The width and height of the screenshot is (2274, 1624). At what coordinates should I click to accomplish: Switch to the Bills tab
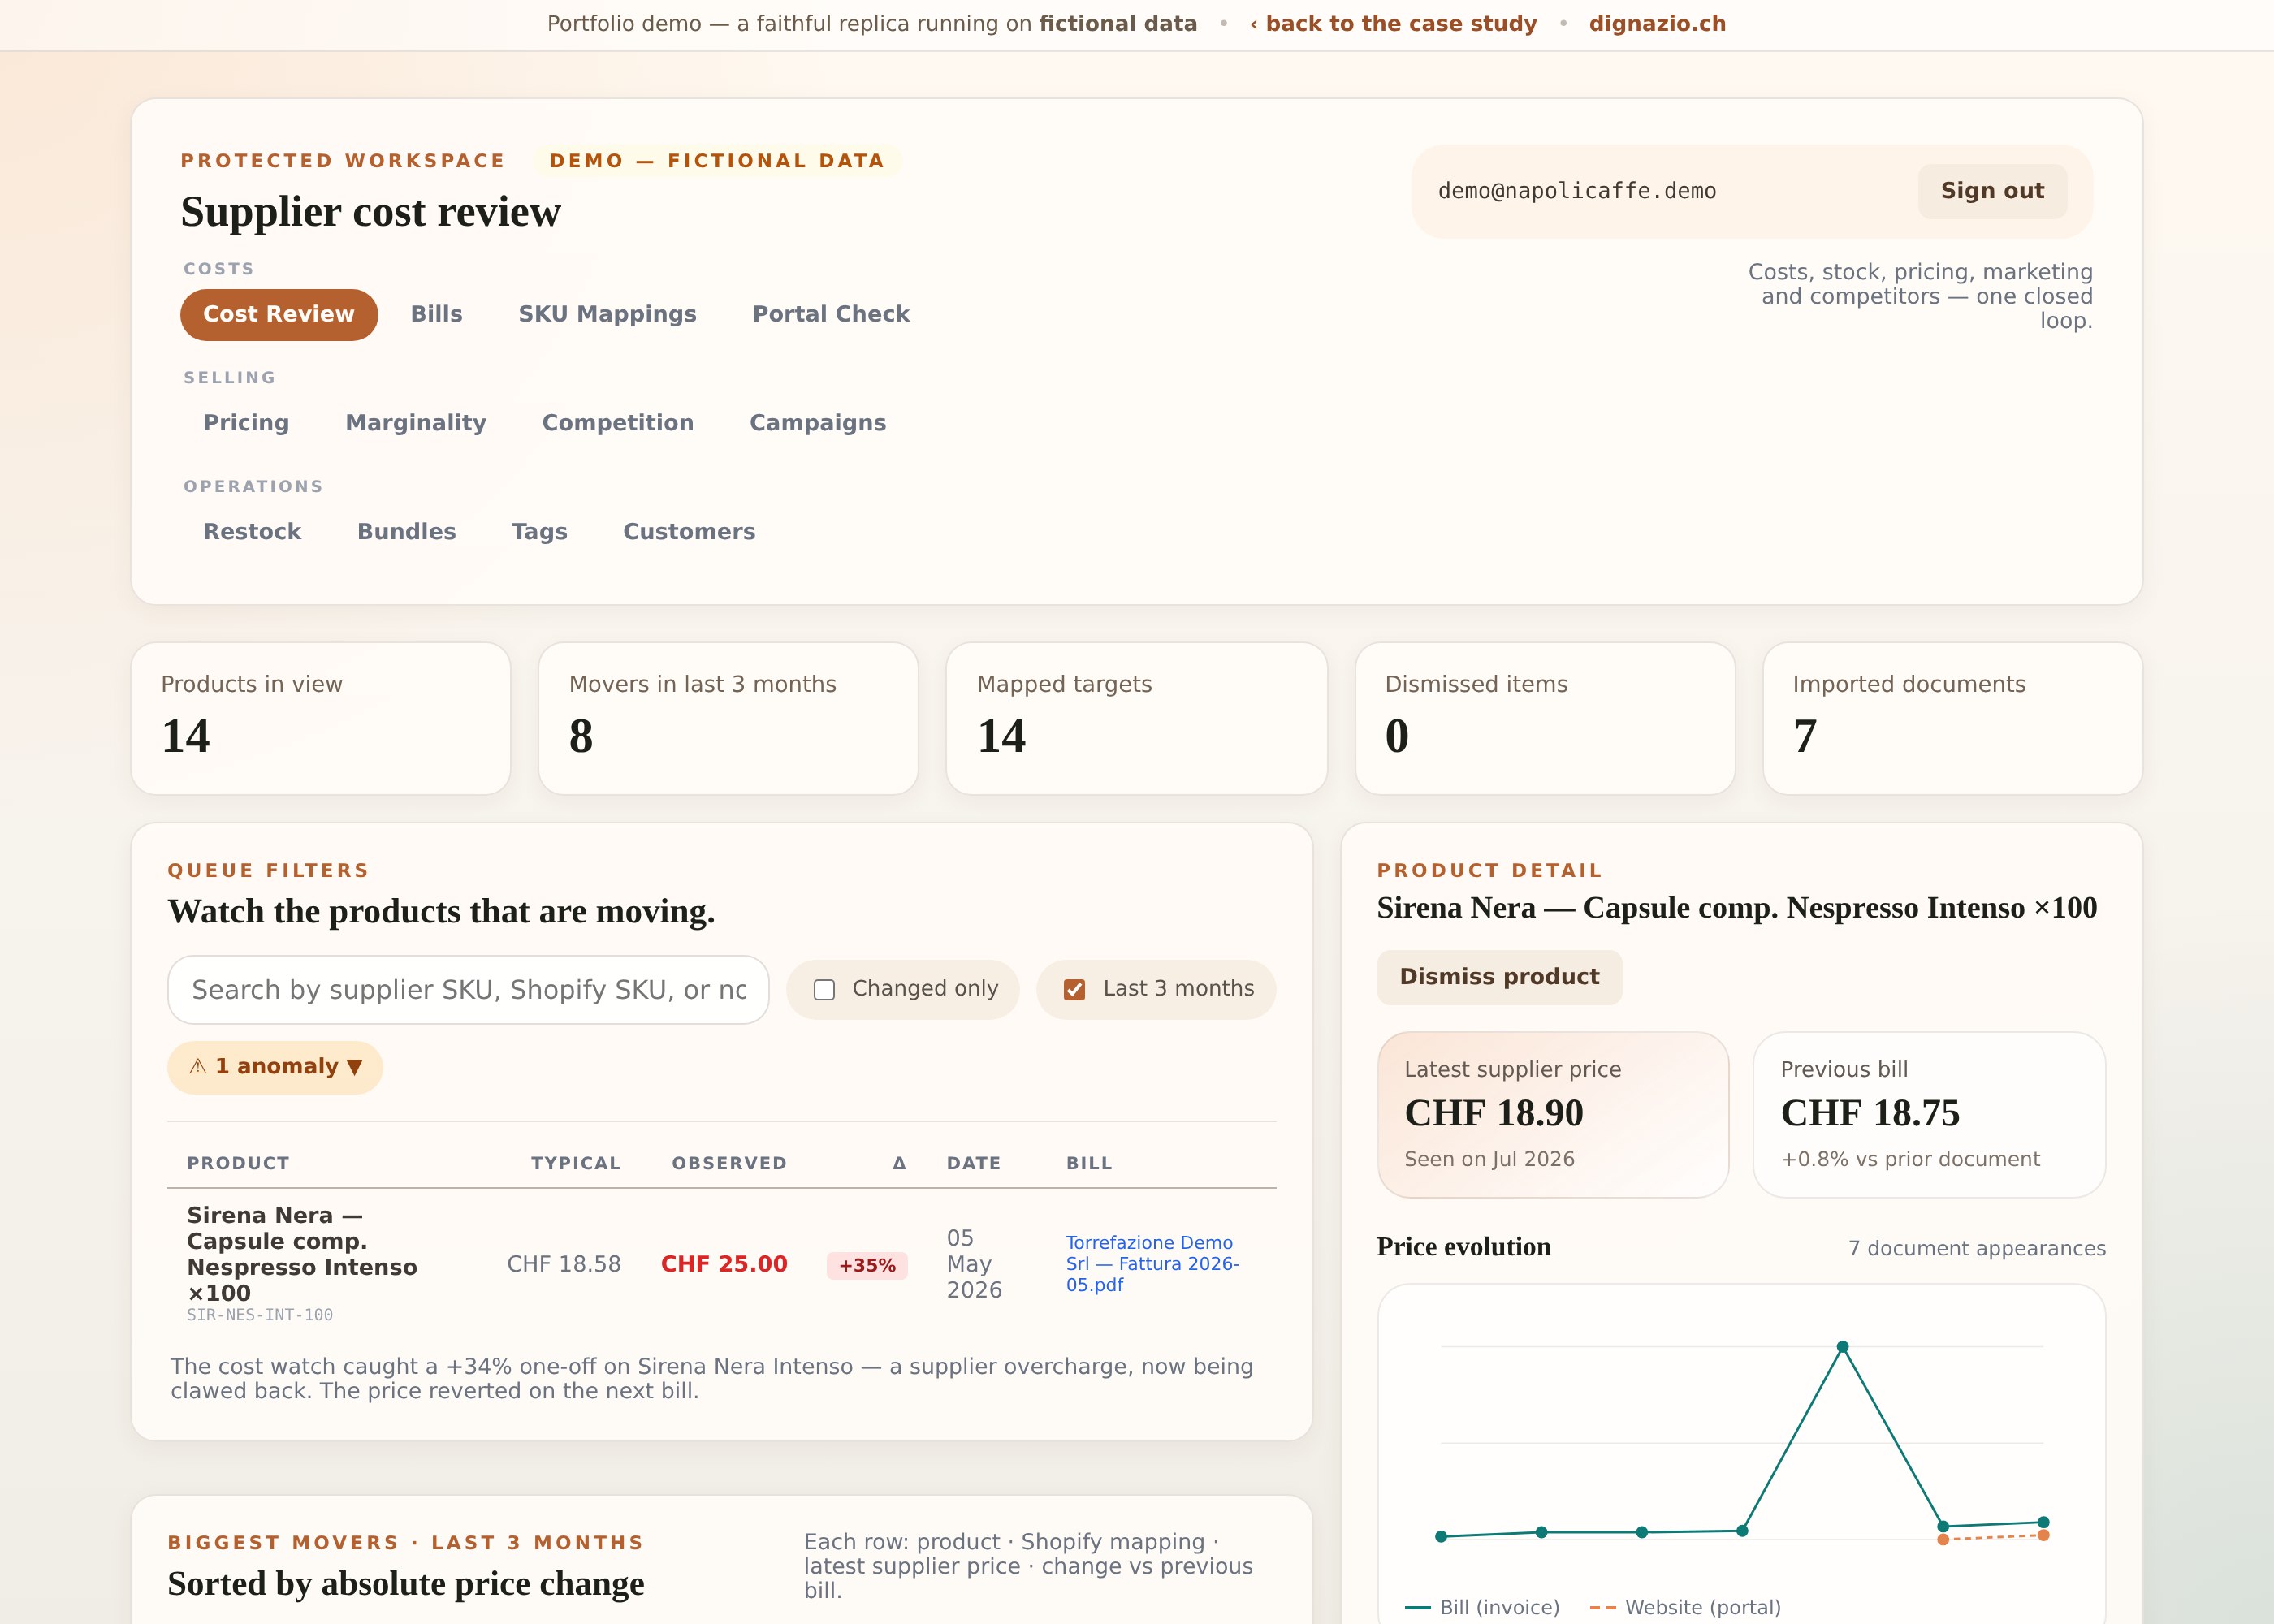tap(436, 314)
